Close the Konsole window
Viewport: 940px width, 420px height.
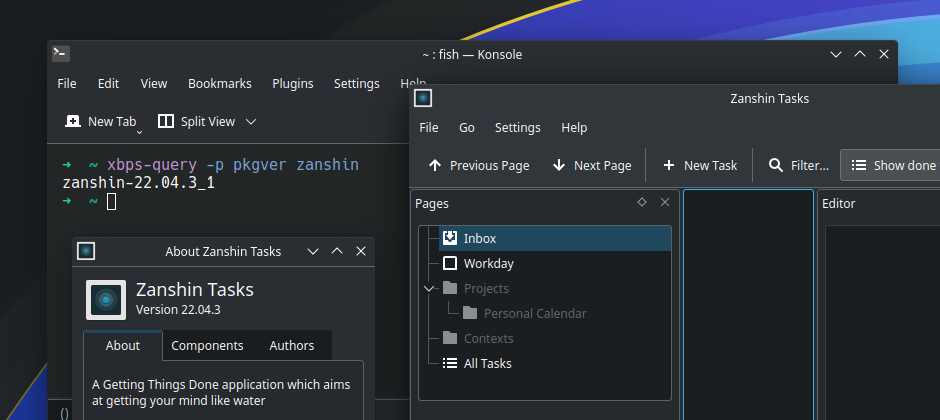(884, 55)
